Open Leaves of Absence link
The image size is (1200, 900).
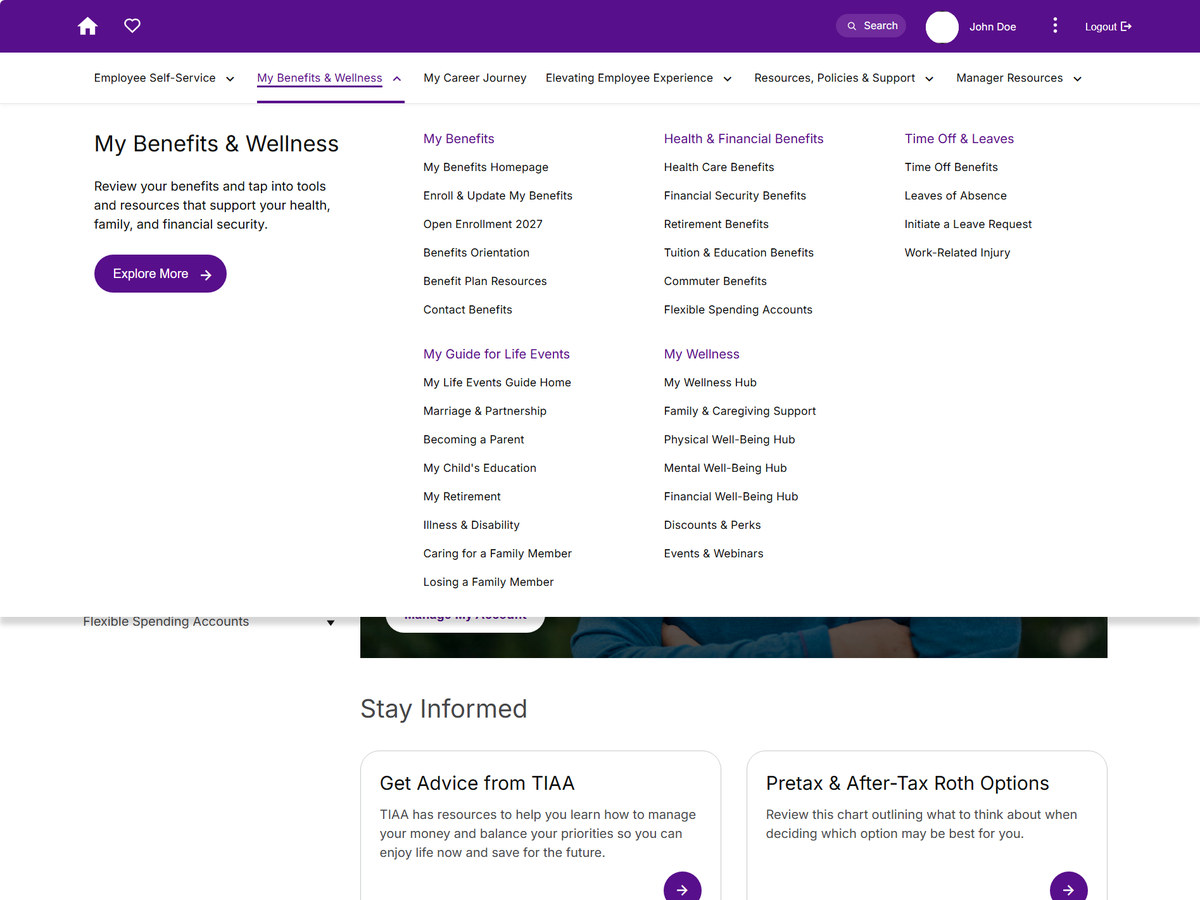[956, 196]
